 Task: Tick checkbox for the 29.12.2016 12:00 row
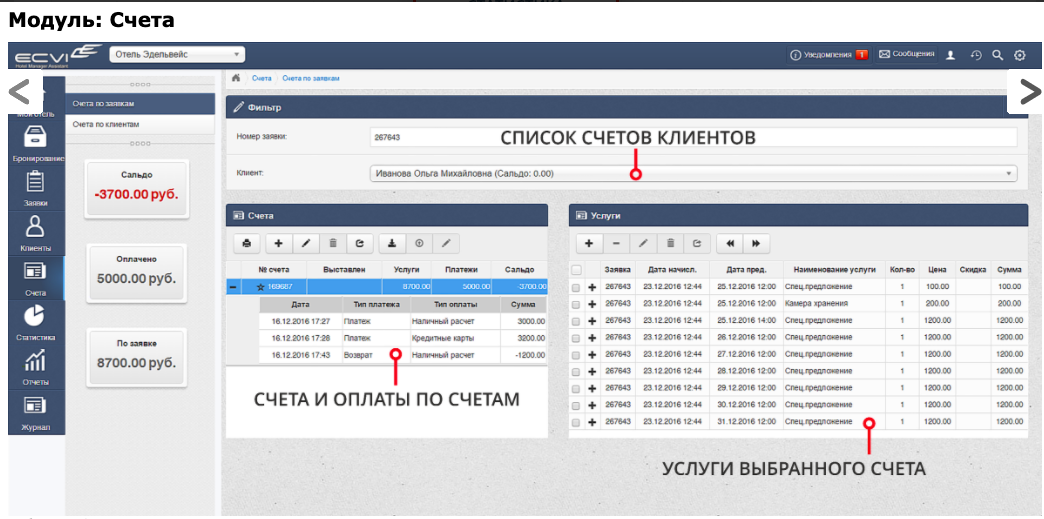pyautogui.click(x=577, y=388)
